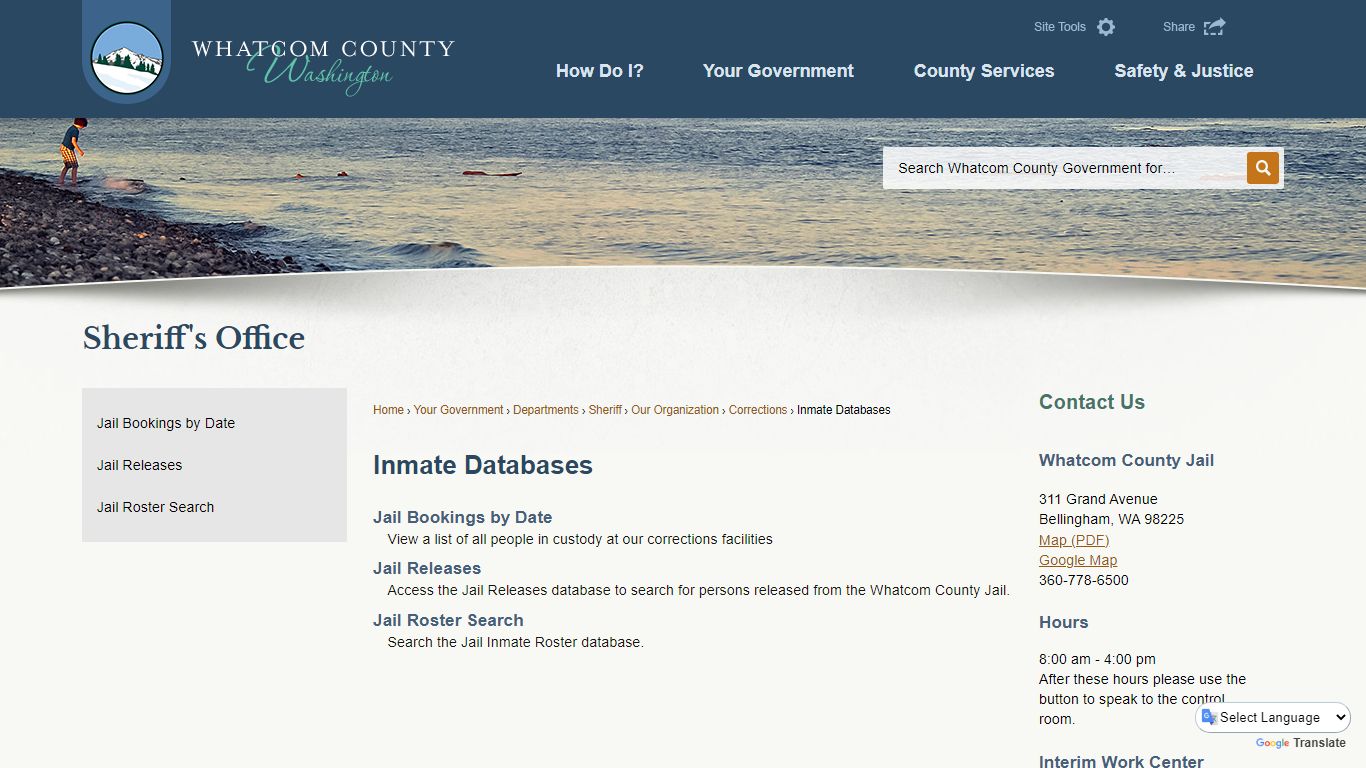Select Safety & Justice in the navigation
Image resolution: width=1366 pixels, height=768 pixels.
click(x=1183, y=71)
